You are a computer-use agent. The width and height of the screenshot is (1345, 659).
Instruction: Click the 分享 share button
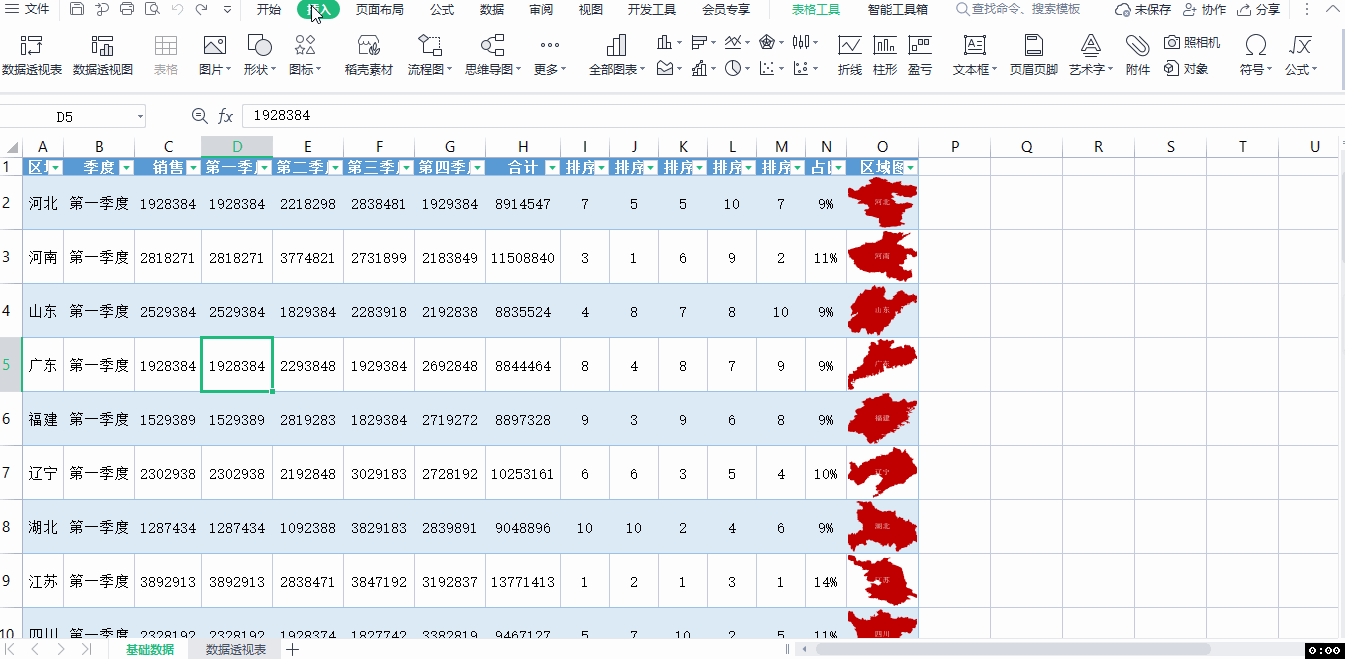(1258, 10)
